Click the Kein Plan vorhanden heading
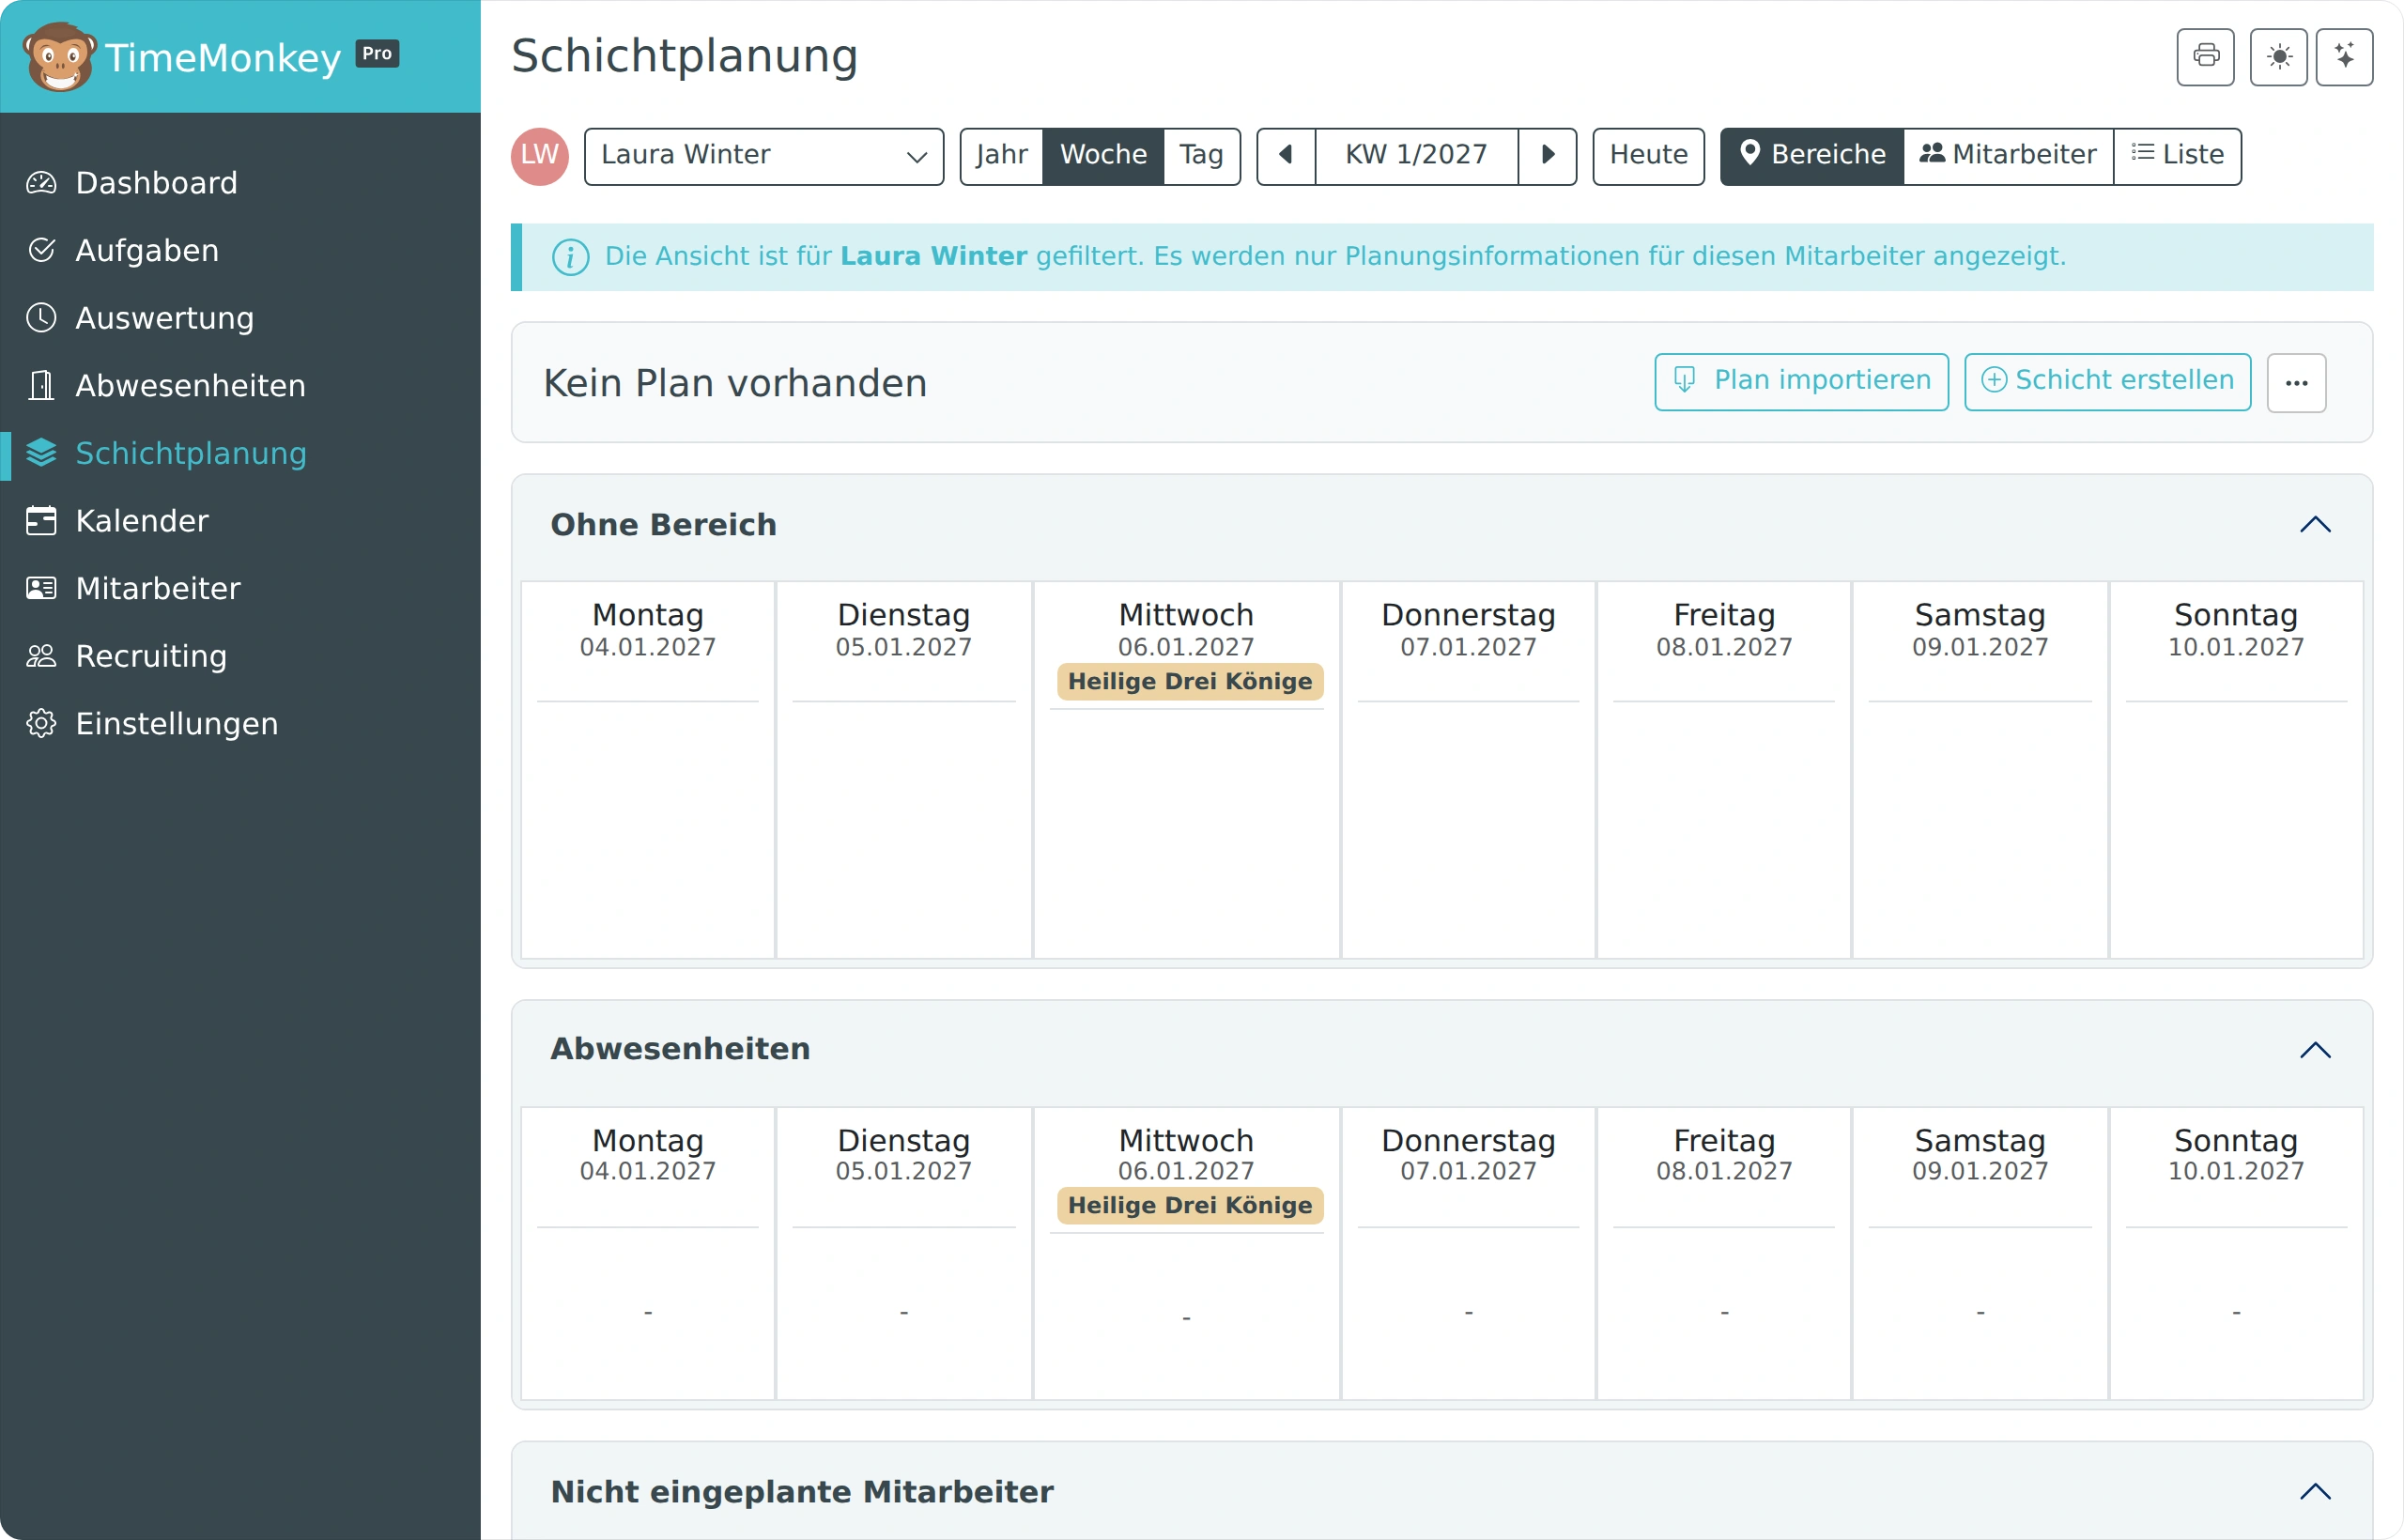2404x1540 pixels. (735, 384)
